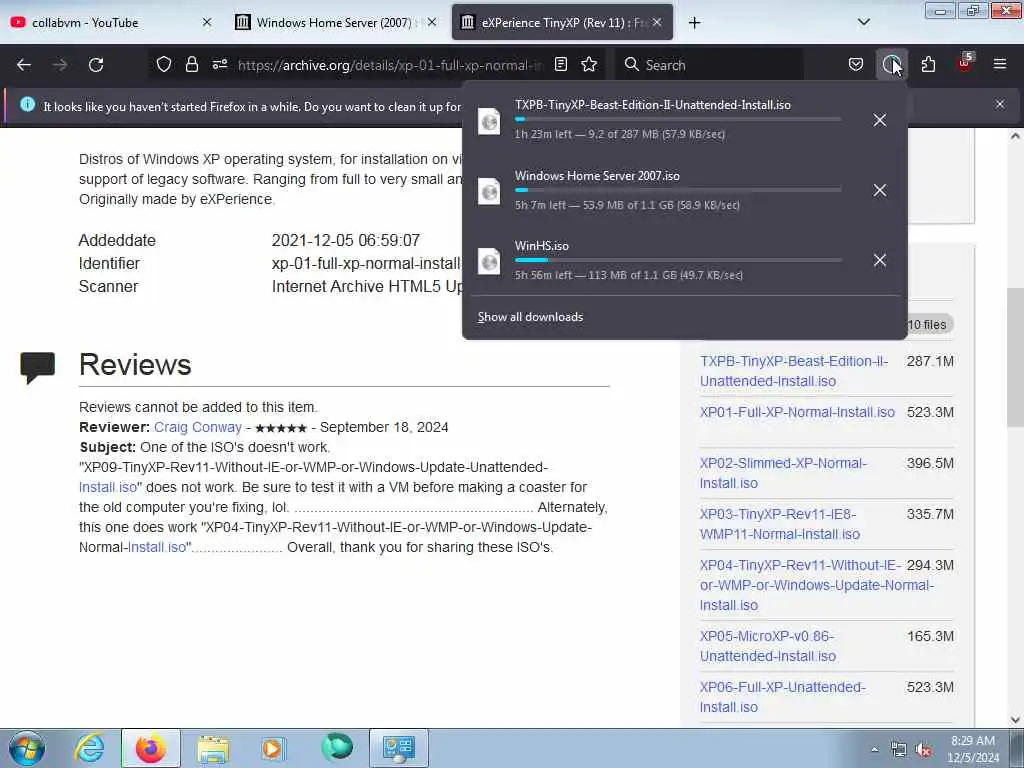
Task: Download XP04-TinyXP-Rev11-Without-IE Normal-Install.iso
Action: (817, 585)
